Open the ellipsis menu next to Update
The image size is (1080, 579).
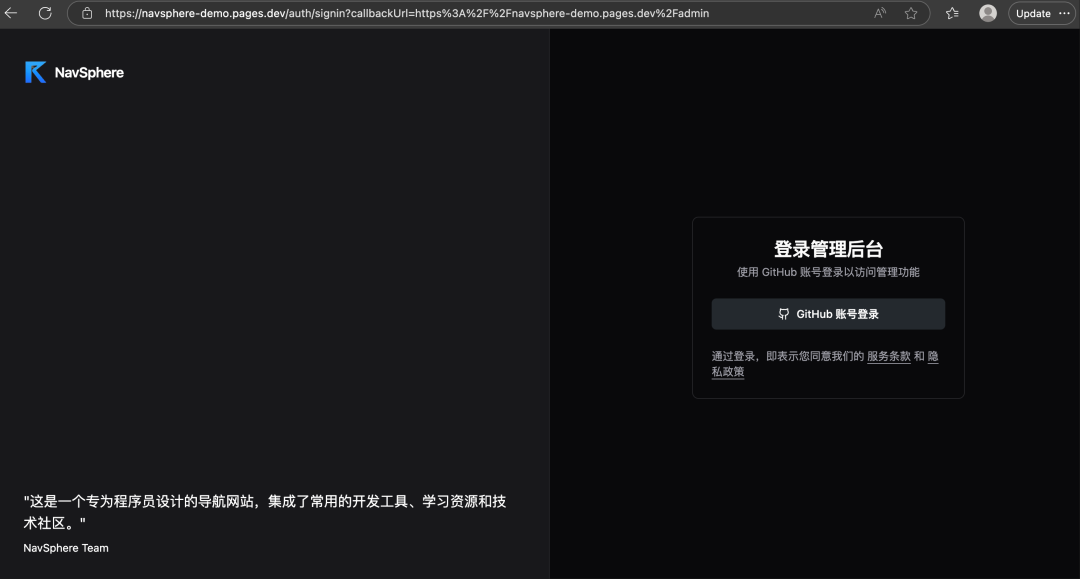click(1064, 13)
